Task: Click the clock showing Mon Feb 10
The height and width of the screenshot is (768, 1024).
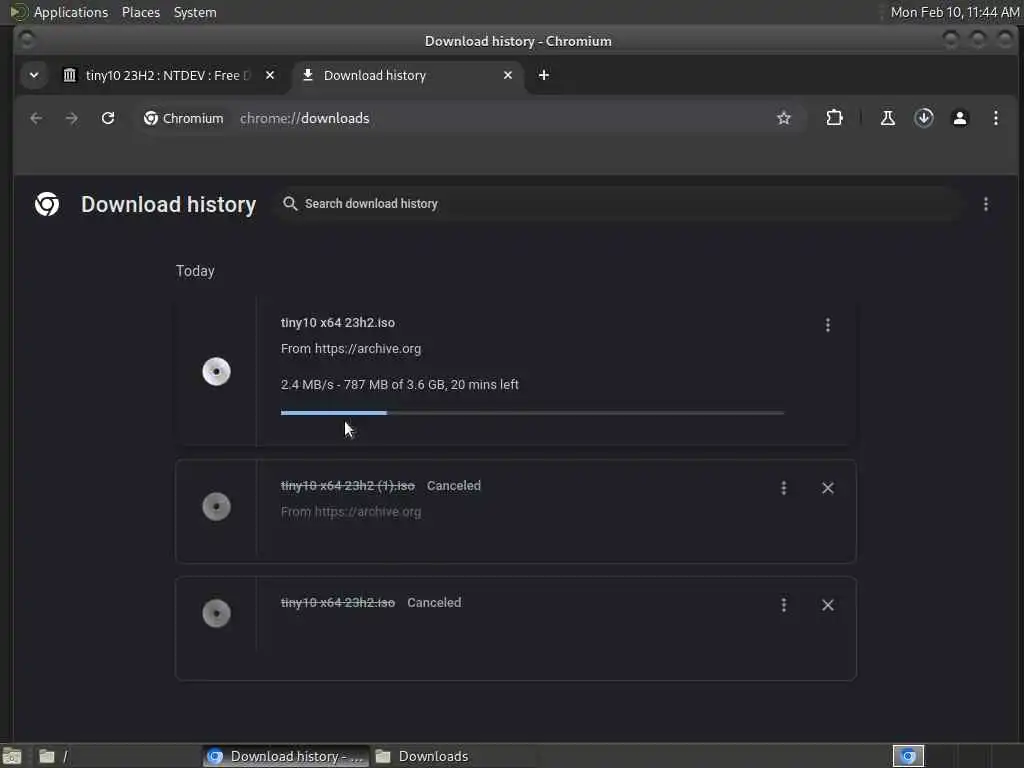Action: coord(955,12)
